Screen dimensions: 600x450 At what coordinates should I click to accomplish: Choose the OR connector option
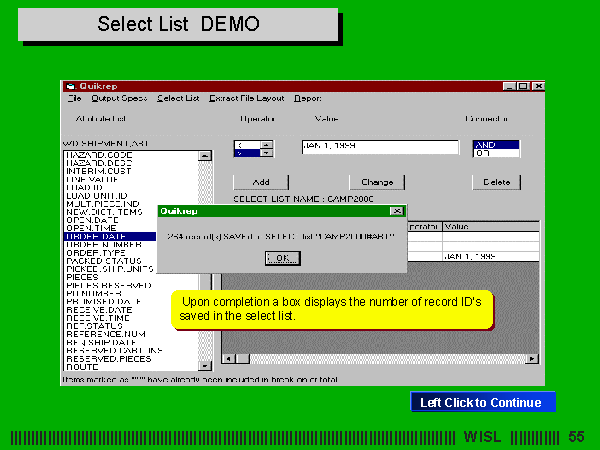(496, 153)
